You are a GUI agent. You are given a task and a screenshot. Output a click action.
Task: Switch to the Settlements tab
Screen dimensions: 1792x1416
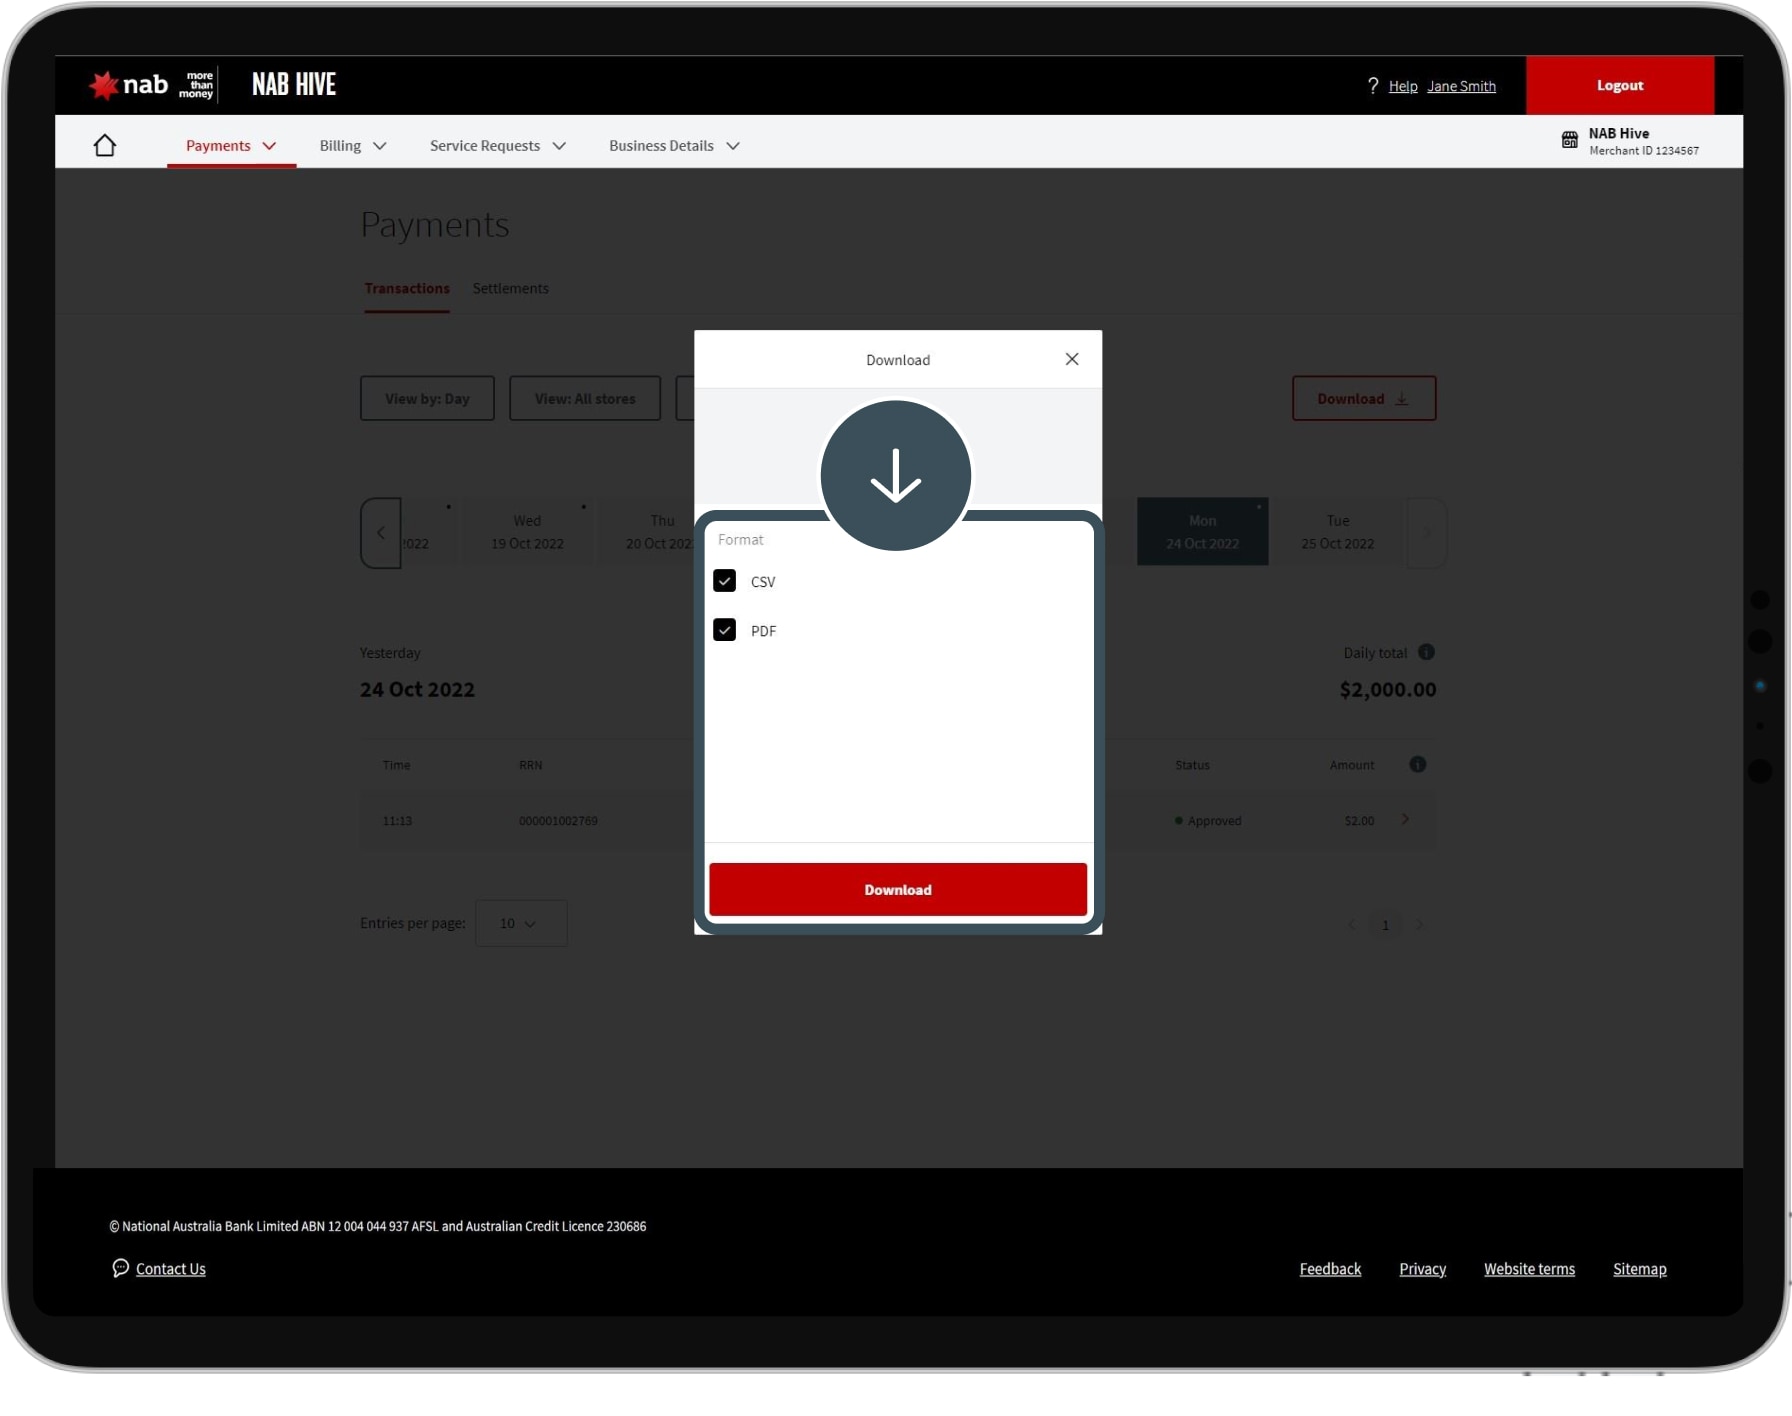pyautogui.click(x=510, y=288)
